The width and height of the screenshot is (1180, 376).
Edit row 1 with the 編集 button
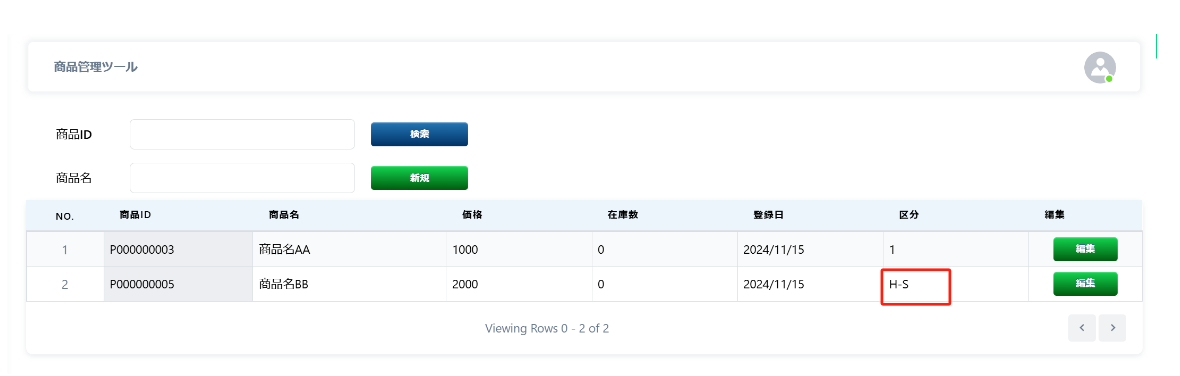coord(1084,249)
